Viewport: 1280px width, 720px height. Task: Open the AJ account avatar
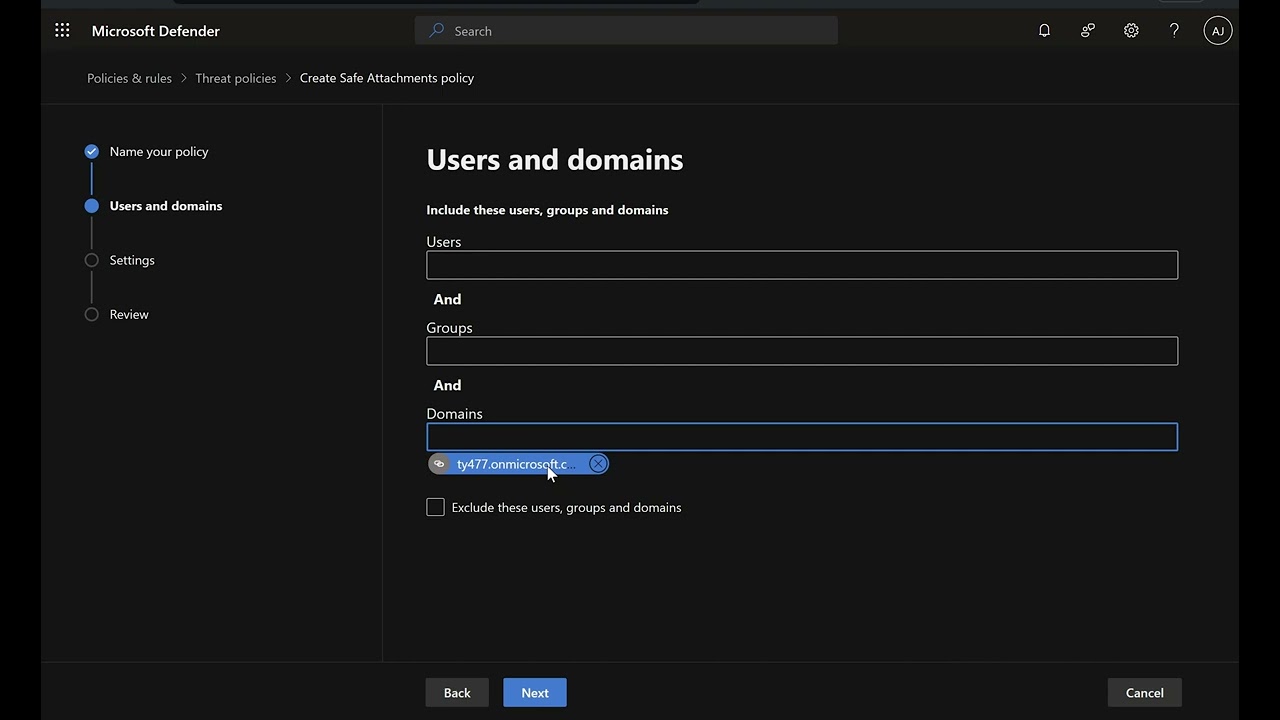click(1217, 31)
